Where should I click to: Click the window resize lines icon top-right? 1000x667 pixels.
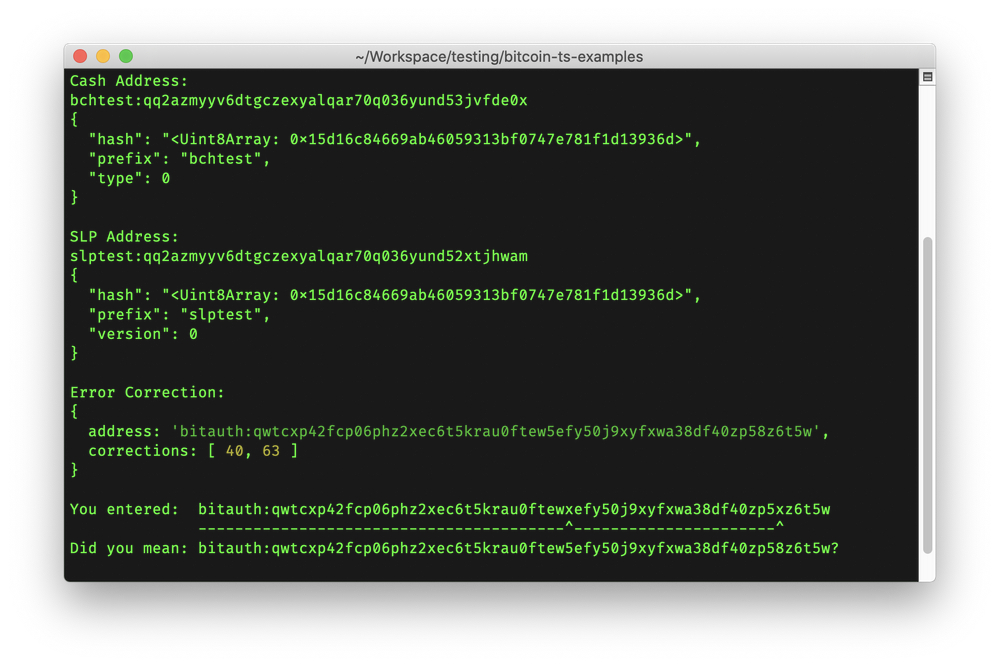pos(926,74)
